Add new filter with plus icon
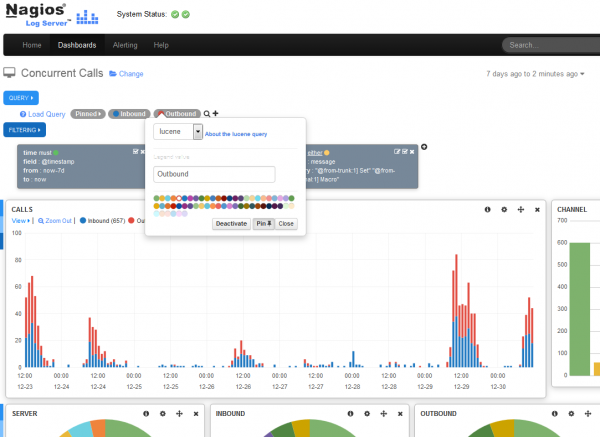600x437 pixels. (x=424, y=147)
